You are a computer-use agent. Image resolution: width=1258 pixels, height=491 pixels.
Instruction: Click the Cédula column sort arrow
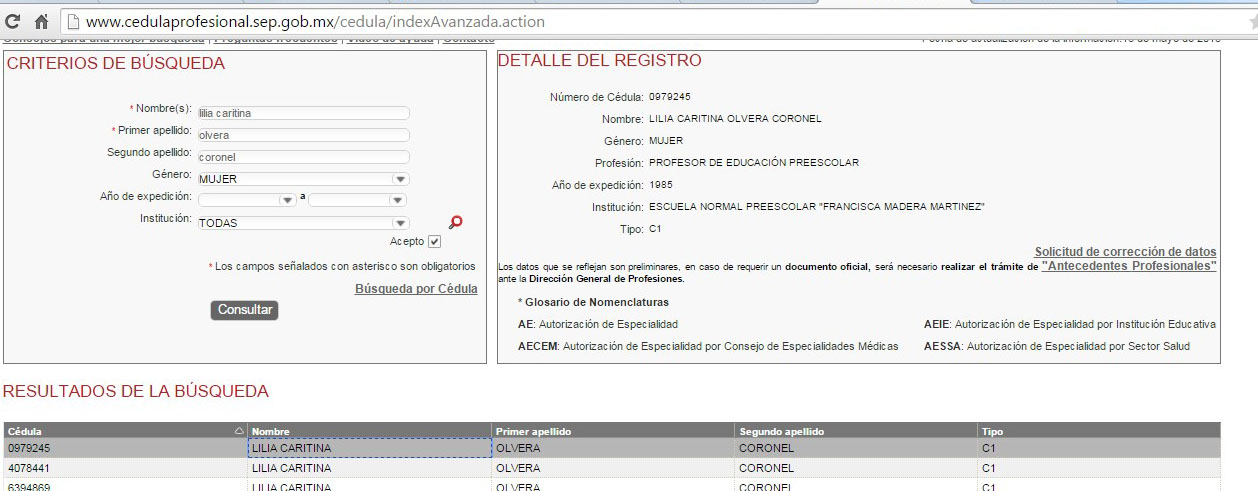(238, 431)
